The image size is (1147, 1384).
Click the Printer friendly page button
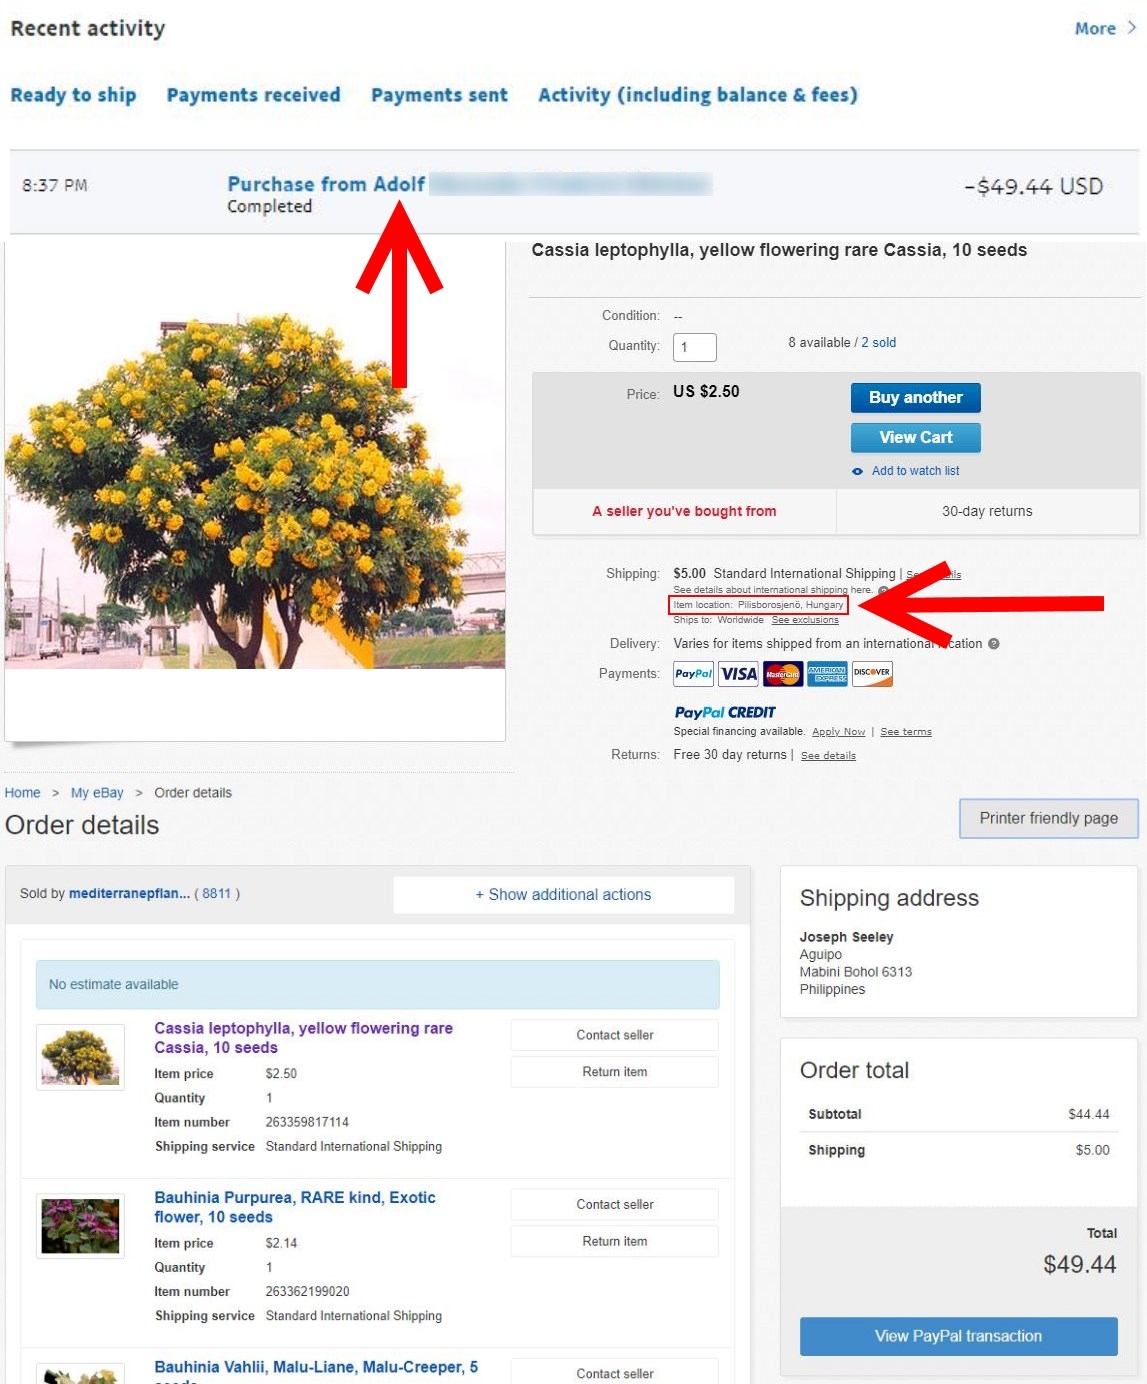[1049, 818]
